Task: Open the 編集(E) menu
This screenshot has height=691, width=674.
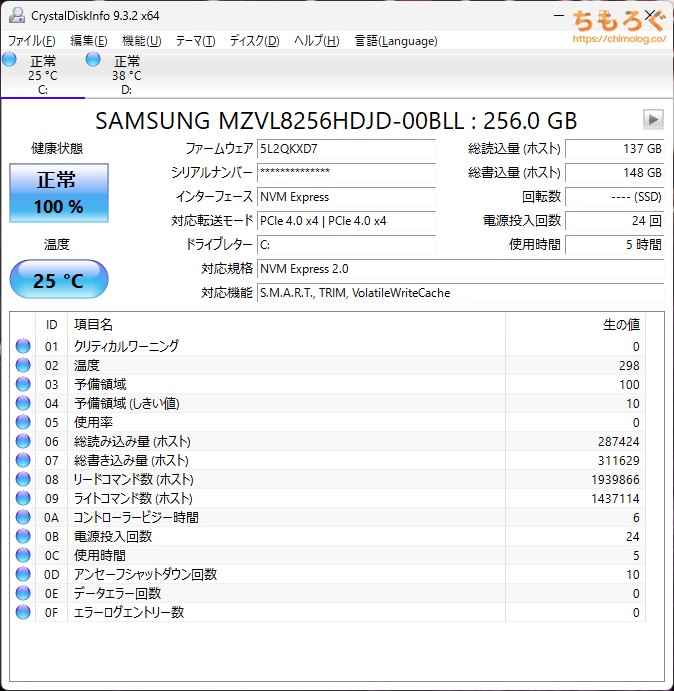Action: coord(89,41)
